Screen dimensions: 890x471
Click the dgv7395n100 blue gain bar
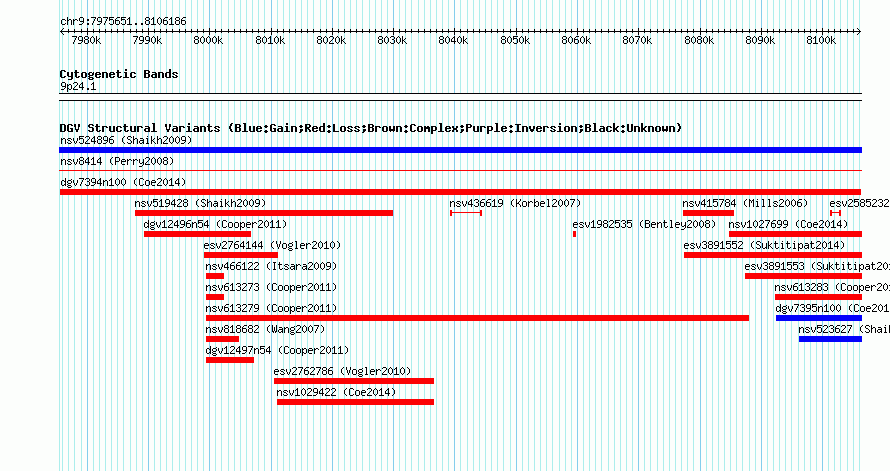tap(818, 318)
